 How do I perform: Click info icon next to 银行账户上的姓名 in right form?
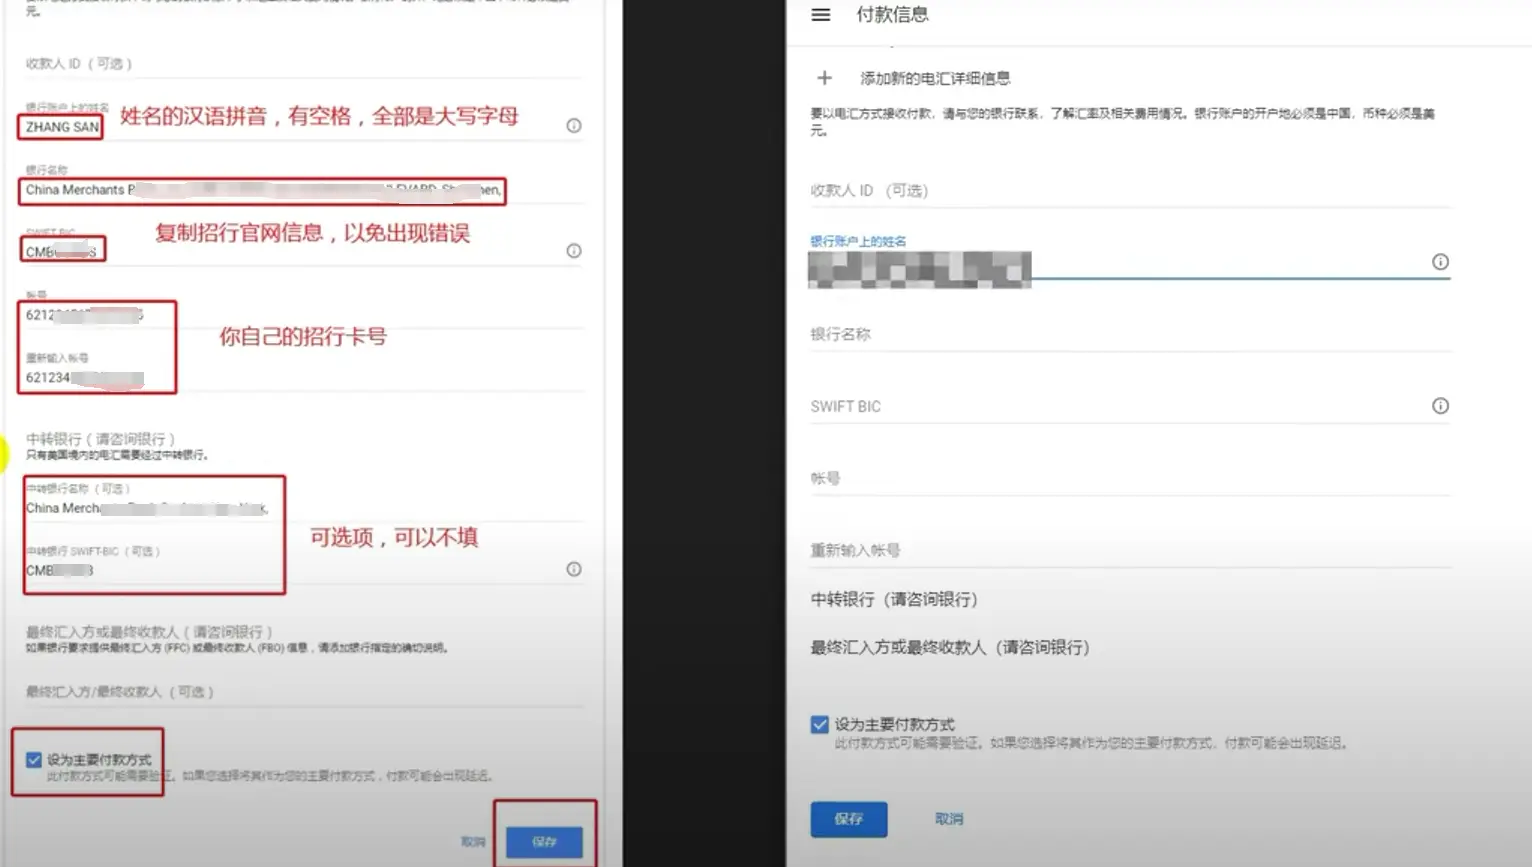[x=1440, y=262]
